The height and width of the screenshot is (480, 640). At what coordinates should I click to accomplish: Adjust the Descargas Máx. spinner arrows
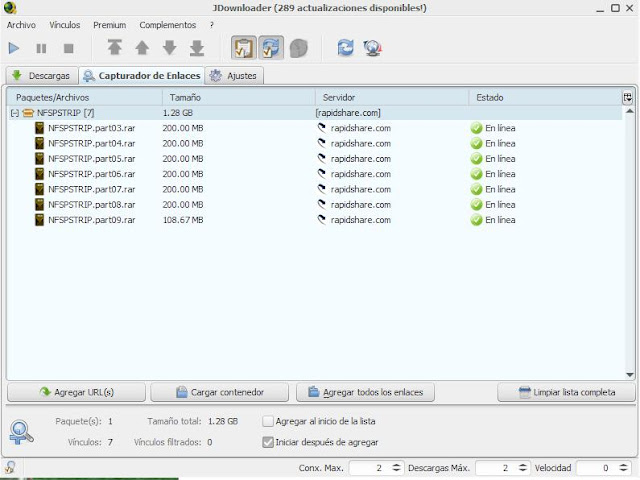(523, 468)
